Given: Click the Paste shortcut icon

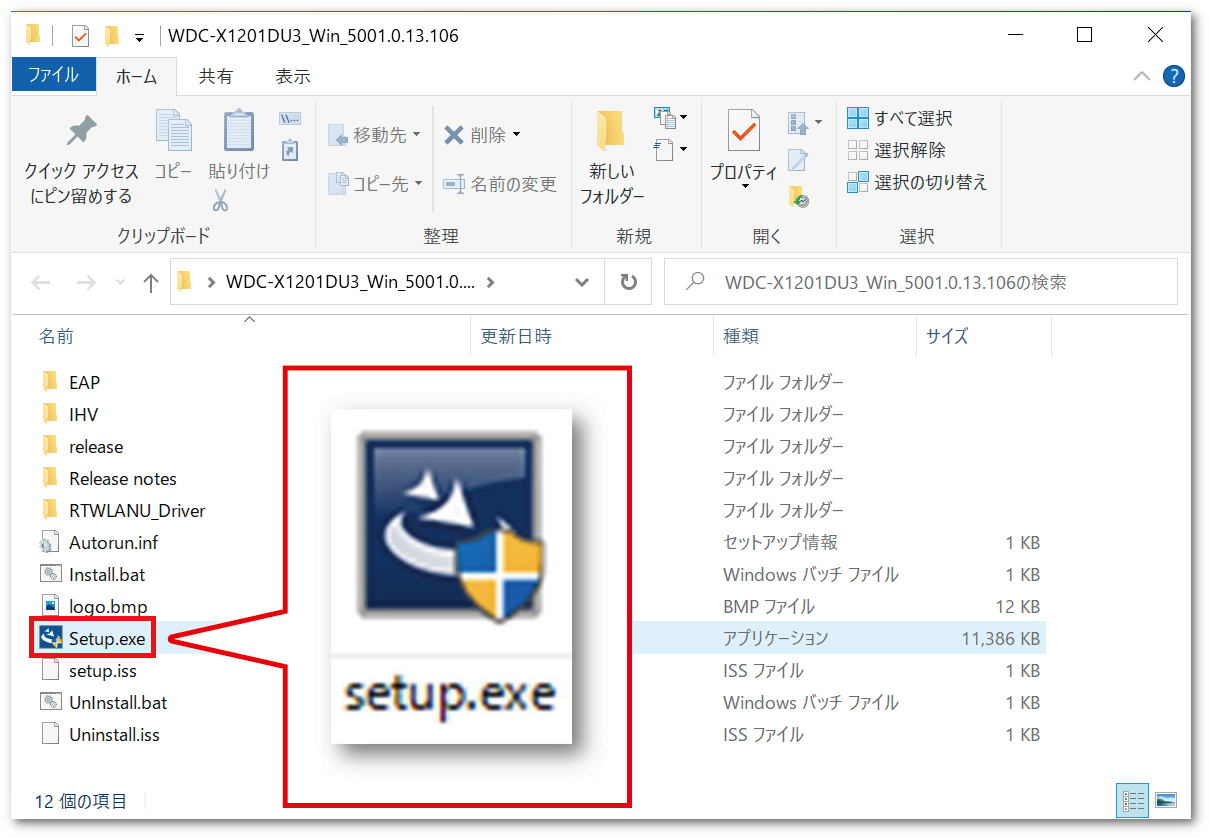Looking at the screenshot, I should tap(290, 149).
